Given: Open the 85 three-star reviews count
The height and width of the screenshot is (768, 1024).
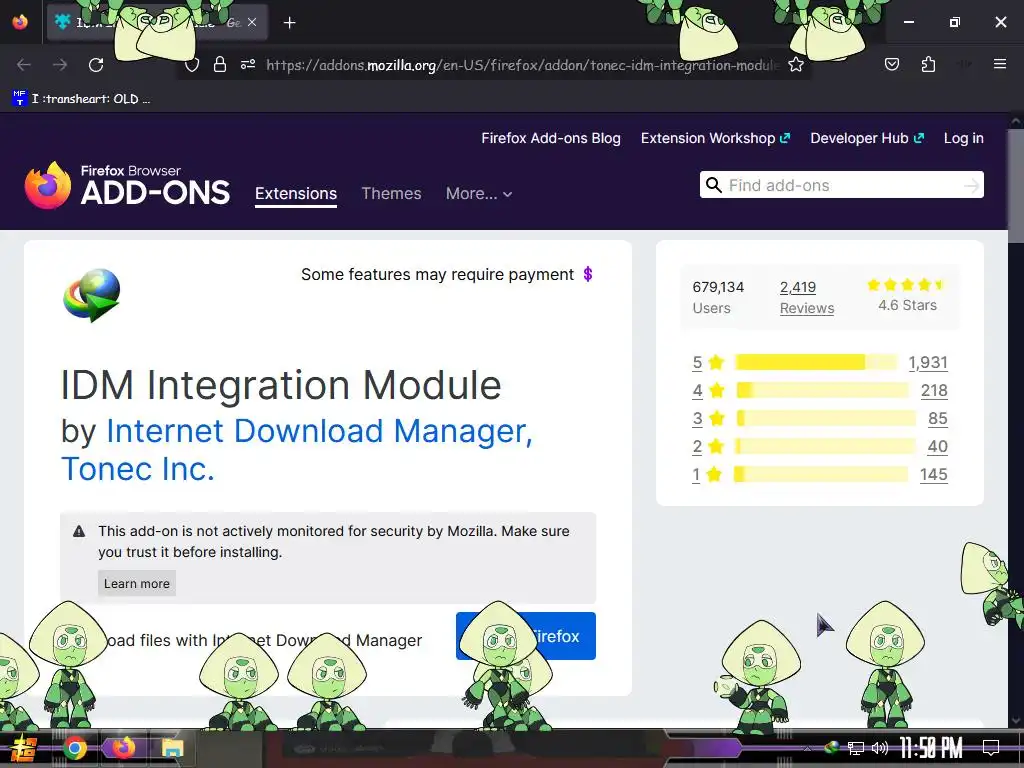Looking at the screenshot, I should click(x=937, y=419).
